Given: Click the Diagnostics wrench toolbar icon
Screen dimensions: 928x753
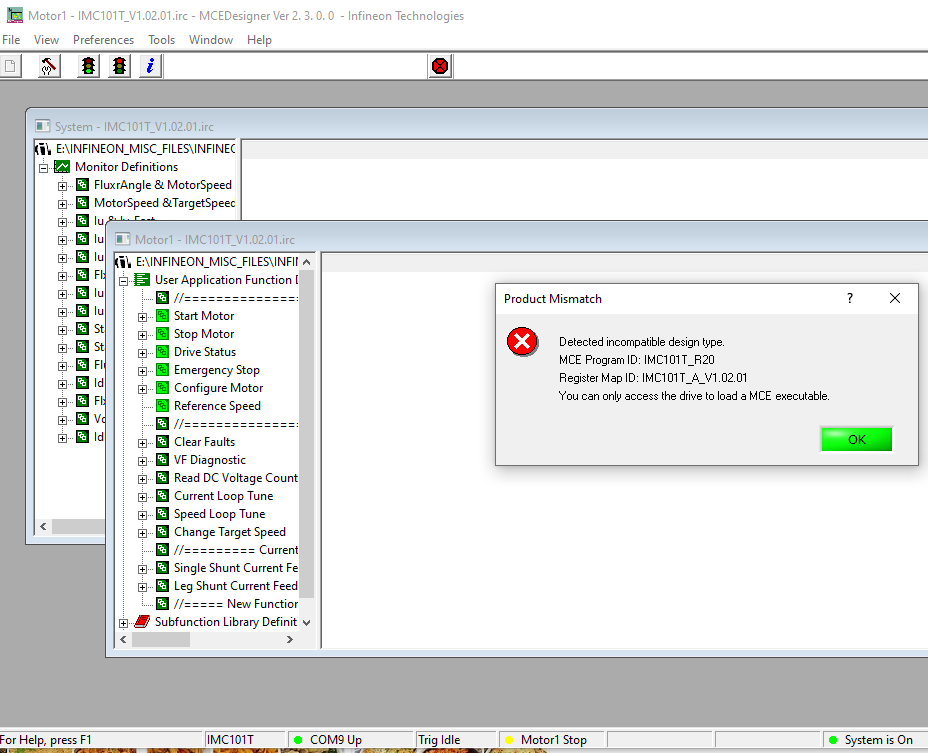Looking at the screenshot, I should [x=48, y=65].
